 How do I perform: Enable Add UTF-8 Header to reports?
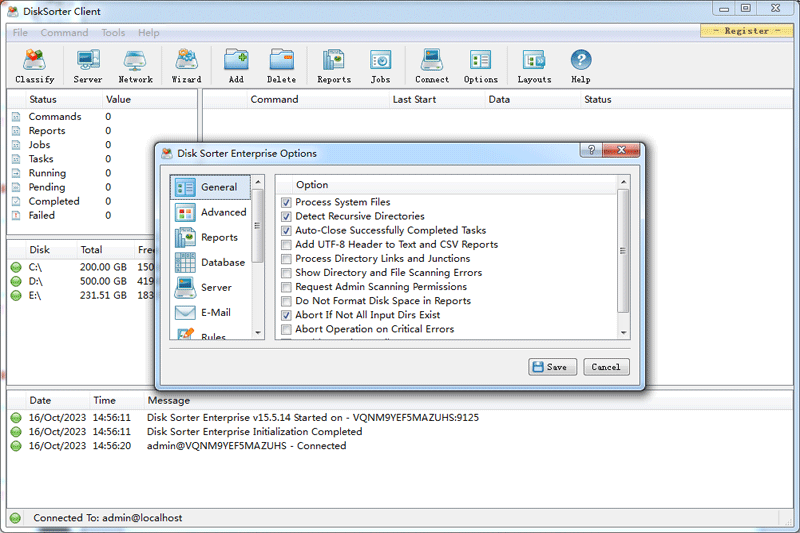point(287,245)
